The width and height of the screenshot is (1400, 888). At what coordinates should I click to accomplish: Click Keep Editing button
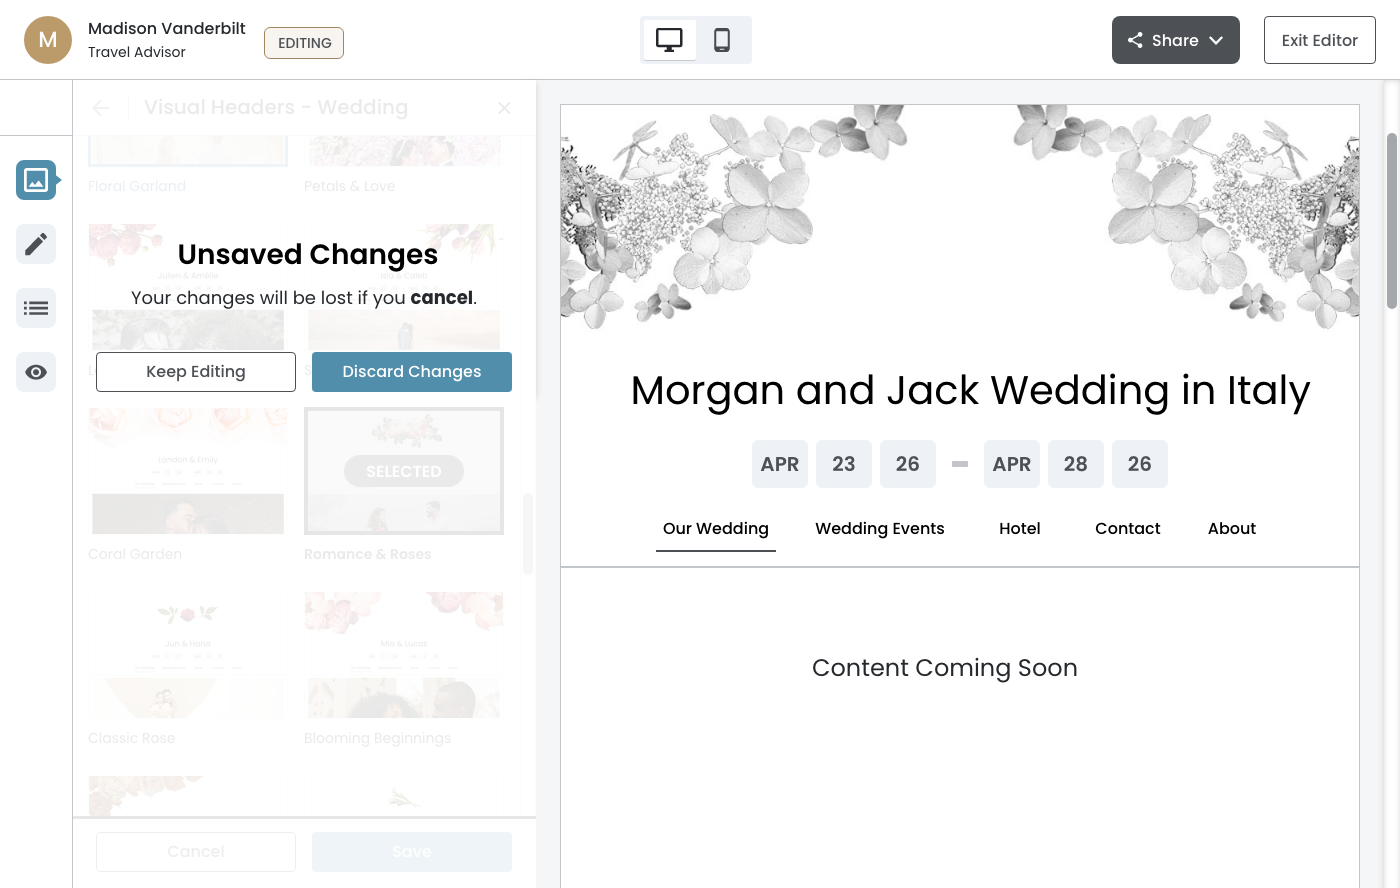tap(196, 372)
